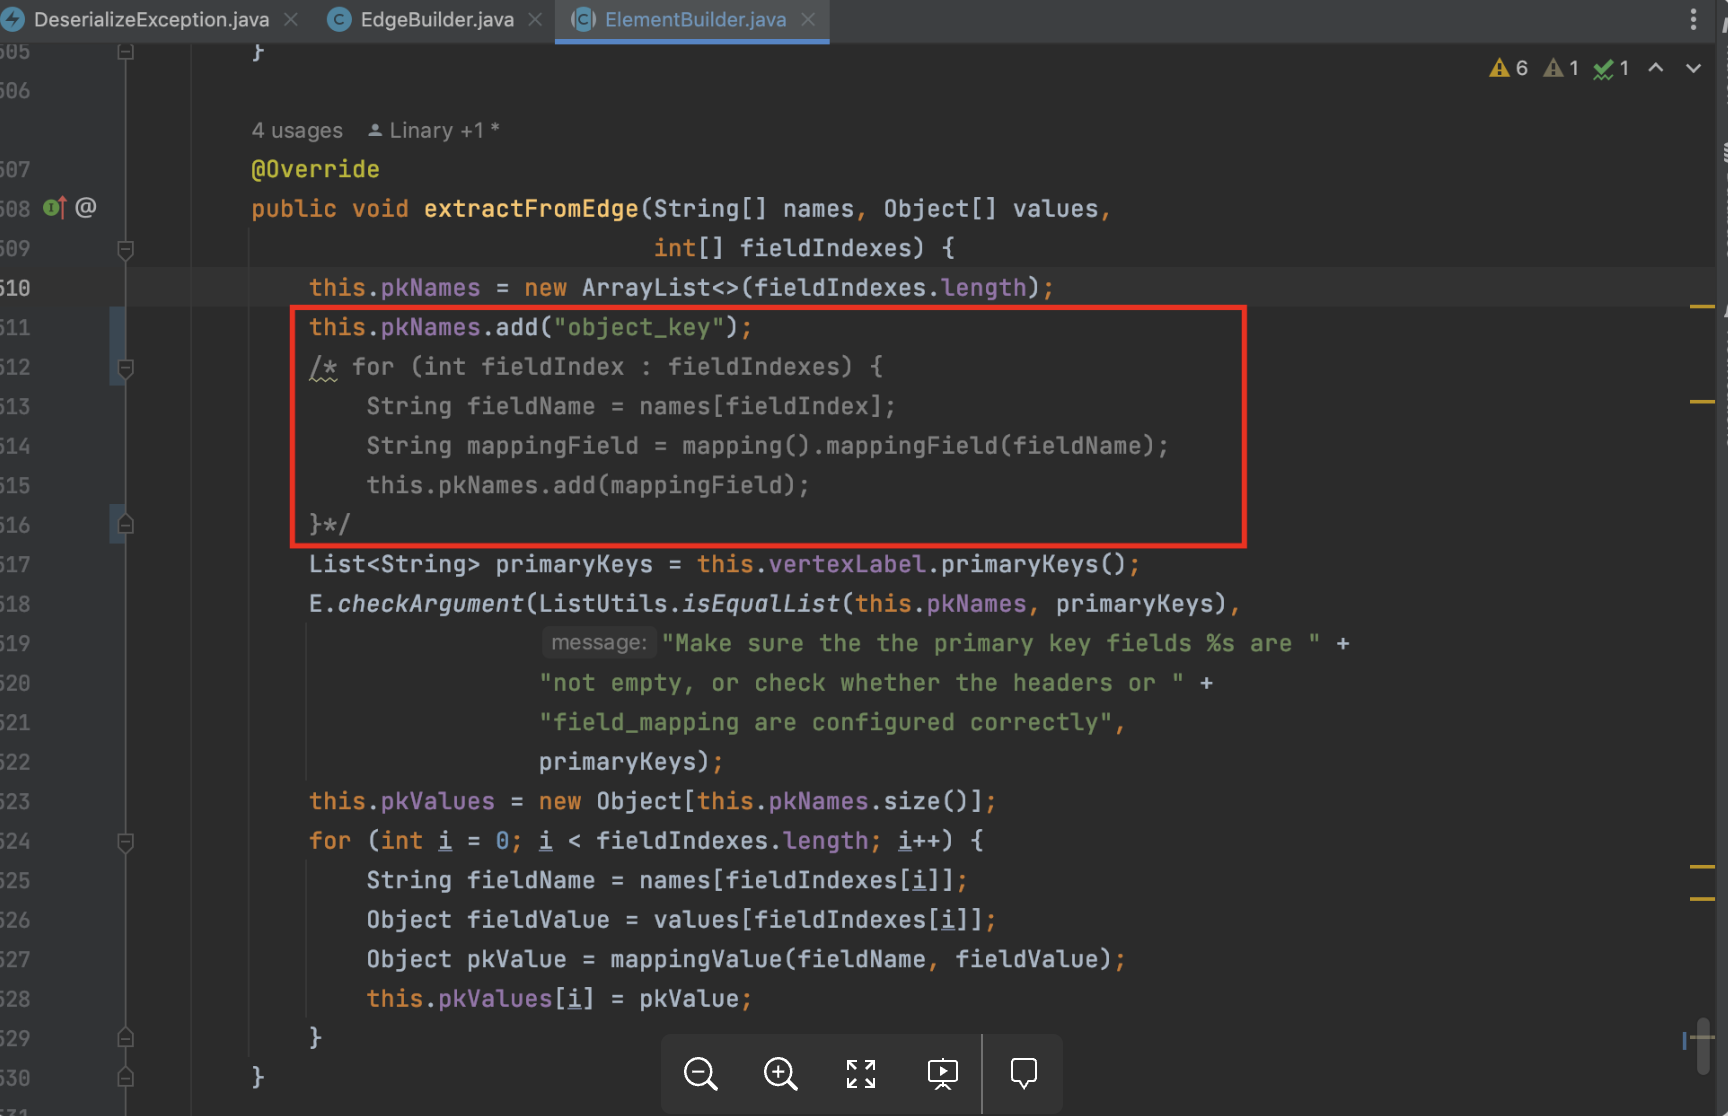Image resolution: width=1728 pixels, height=1116 pixels.
Task: Click the @Override annotation
Action: (x=315, y=169)
